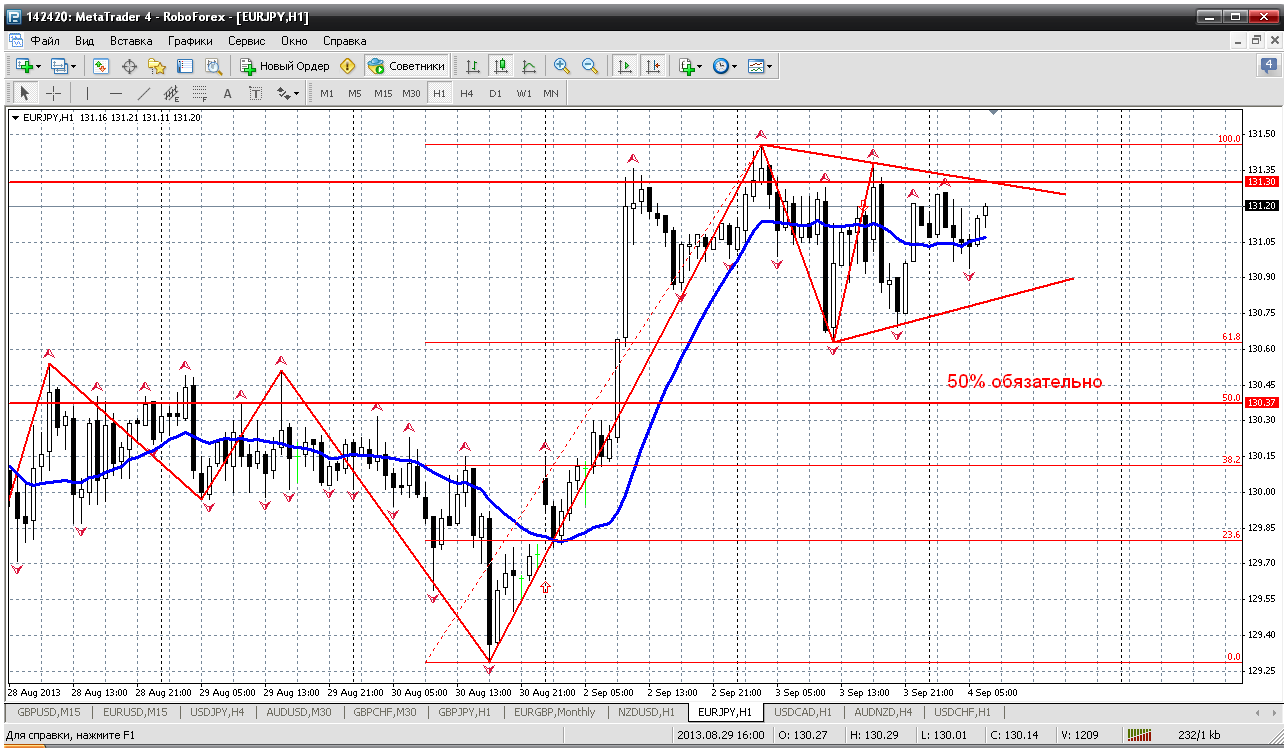The image size is (1288, 748).
Task: Switch timeframe to M5
Action: tap(355, 93)
